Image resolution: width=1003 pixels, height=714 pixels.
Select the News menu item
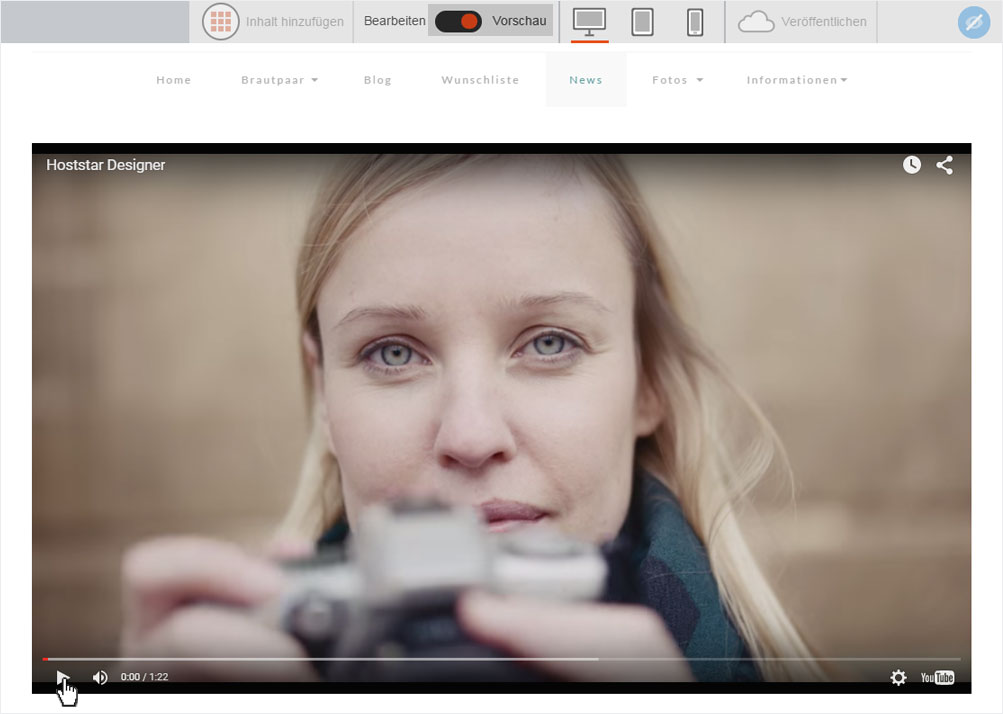(x=586, y=80)
